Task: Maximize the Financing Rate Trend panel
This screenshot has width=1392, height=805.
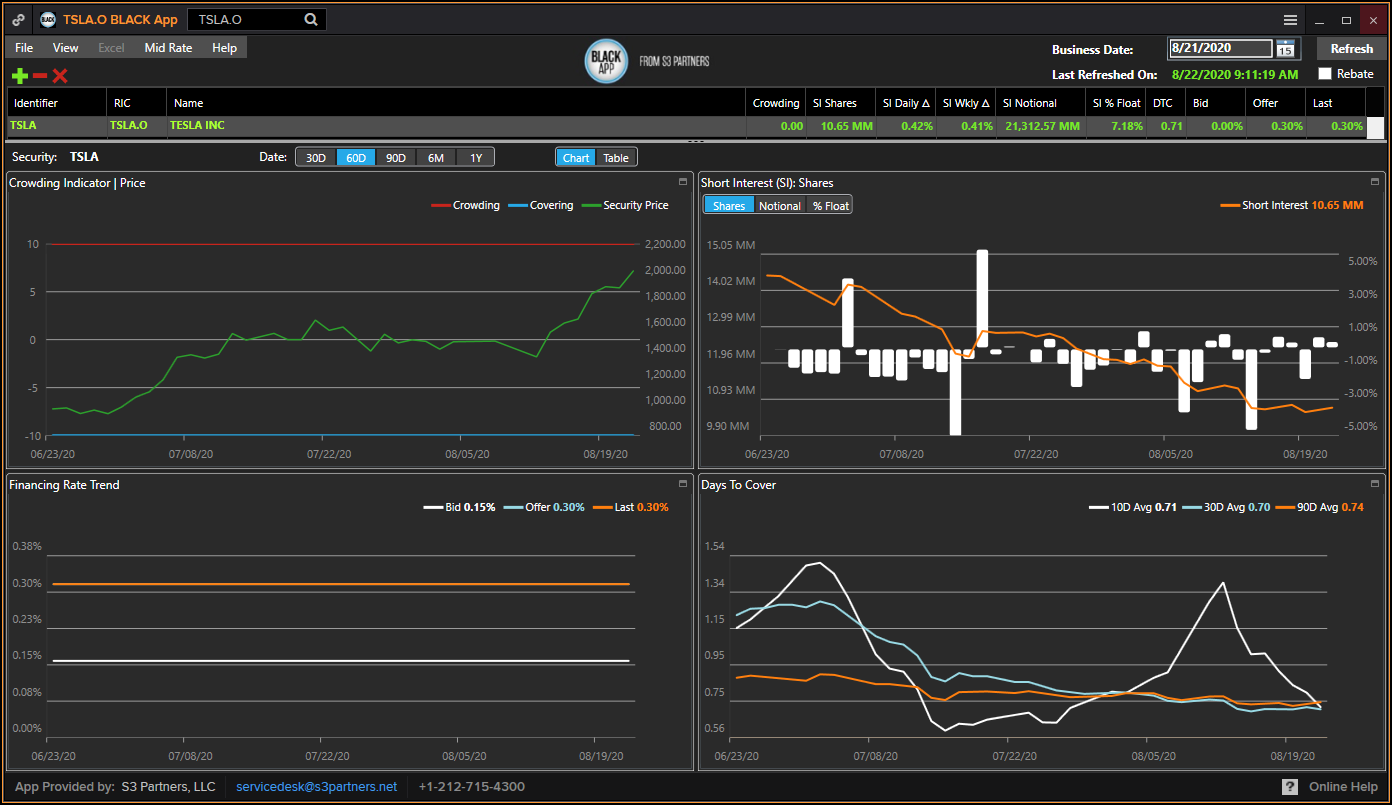Action: click(683, 484)
